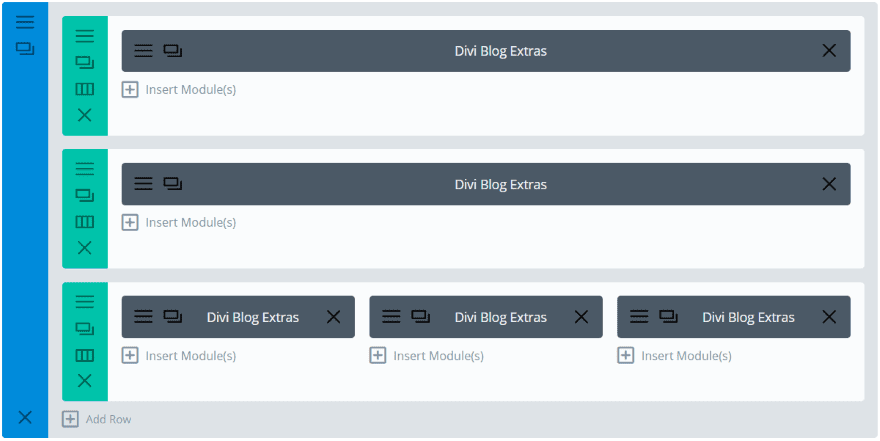
Task: Insert a module in third row's right column
Action: coord(675,356)
